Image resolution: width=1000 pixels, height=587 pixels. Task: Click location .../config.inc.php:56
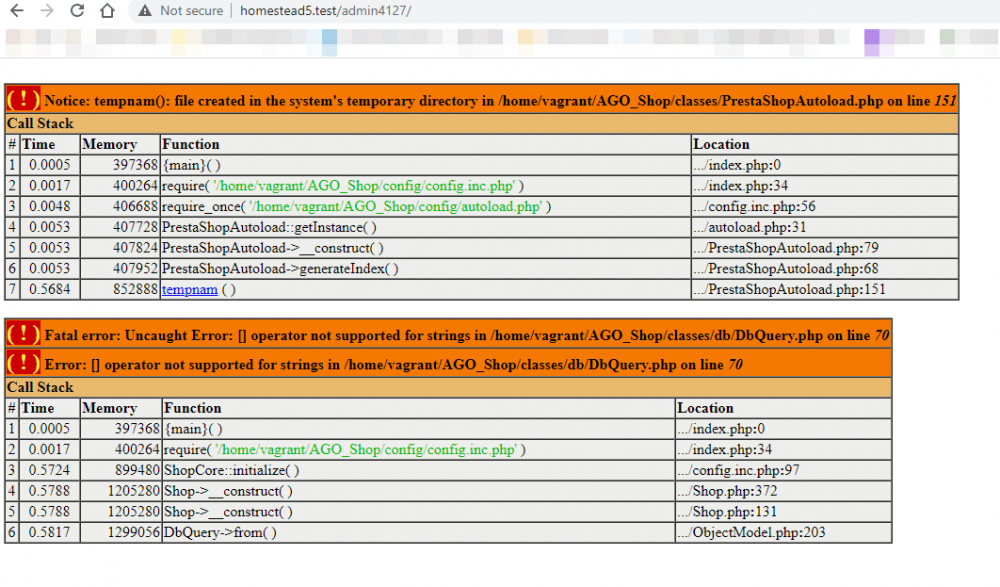(754, 207)
